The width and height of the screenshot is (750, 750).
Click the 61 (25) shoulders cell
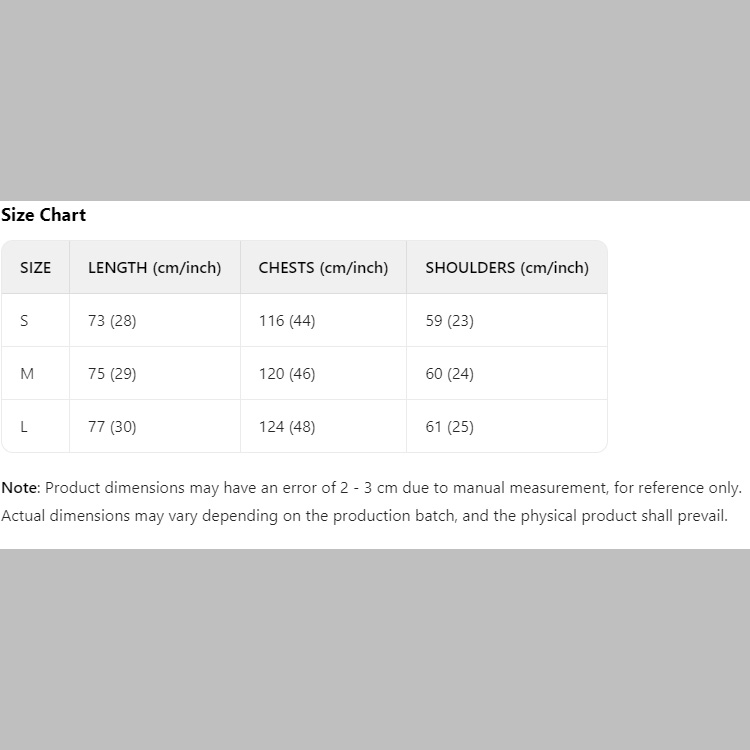click(450, 427)
